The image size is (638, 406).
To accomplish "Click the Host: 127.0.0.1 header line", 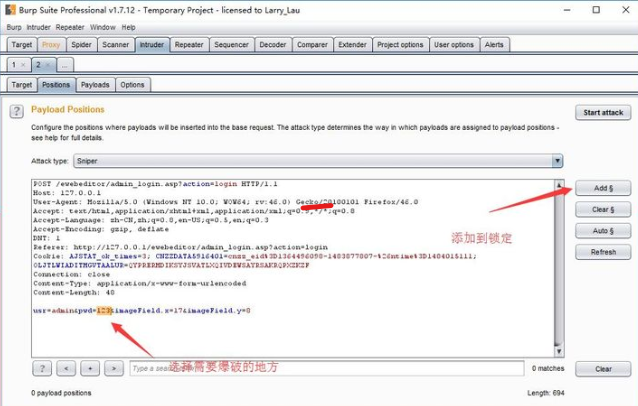I will coord(67,193).
